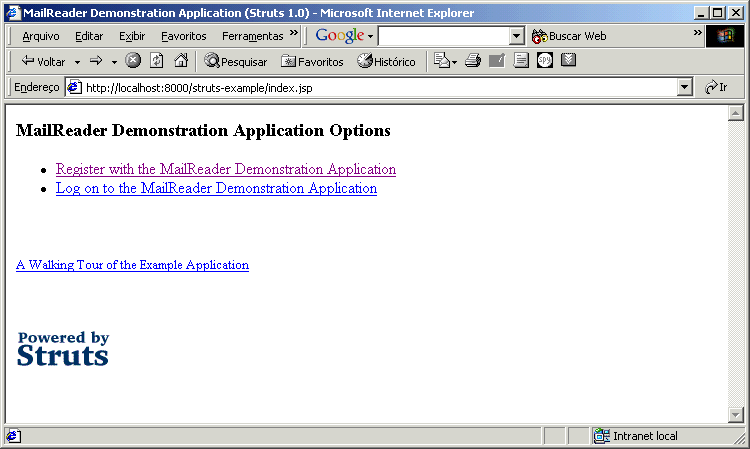Click the Windows flag throbber icon
750x449 pixels.
725,36
